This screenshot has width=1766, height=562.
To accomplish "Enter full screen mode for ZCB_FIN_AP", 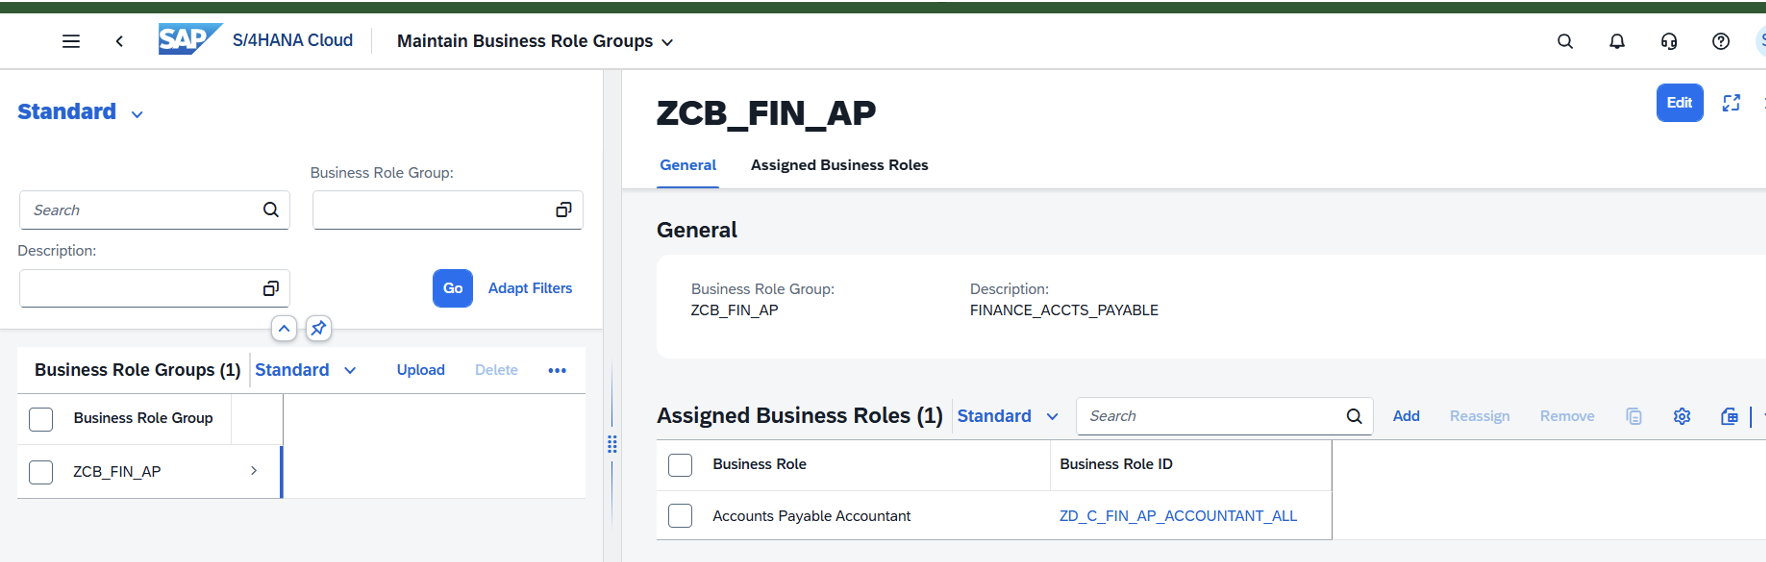I will [1731, 103].
